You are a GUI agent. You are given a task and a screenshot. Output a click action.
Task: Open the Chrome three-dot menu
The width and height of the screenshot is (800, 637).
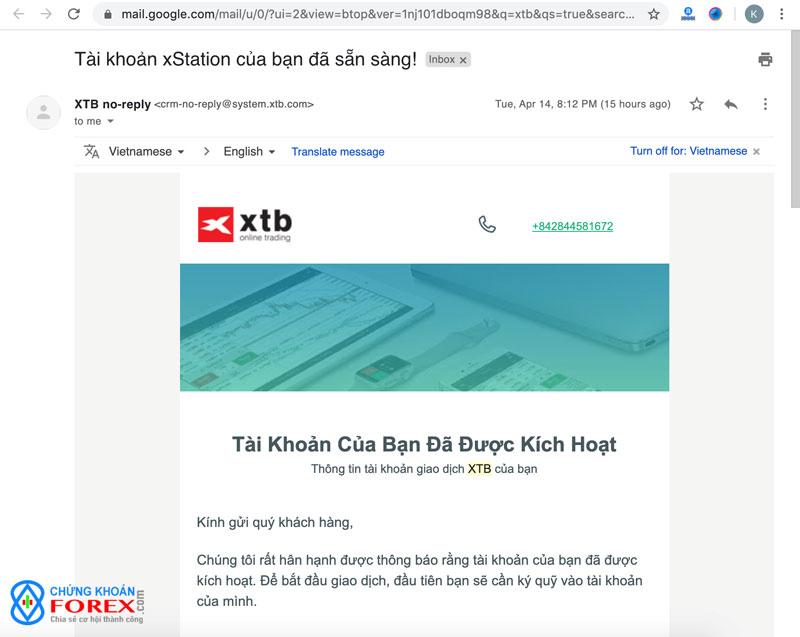pyautogui.click(x=781, y=14)
